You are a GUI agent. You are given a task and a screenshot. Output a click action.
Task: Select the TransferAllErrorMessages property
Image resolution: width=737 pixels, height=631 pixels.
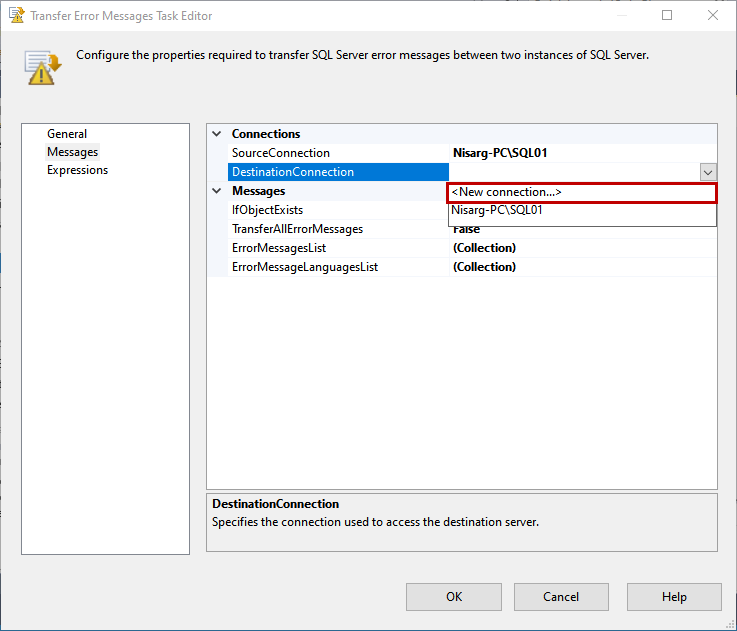(x=297, y=229)
